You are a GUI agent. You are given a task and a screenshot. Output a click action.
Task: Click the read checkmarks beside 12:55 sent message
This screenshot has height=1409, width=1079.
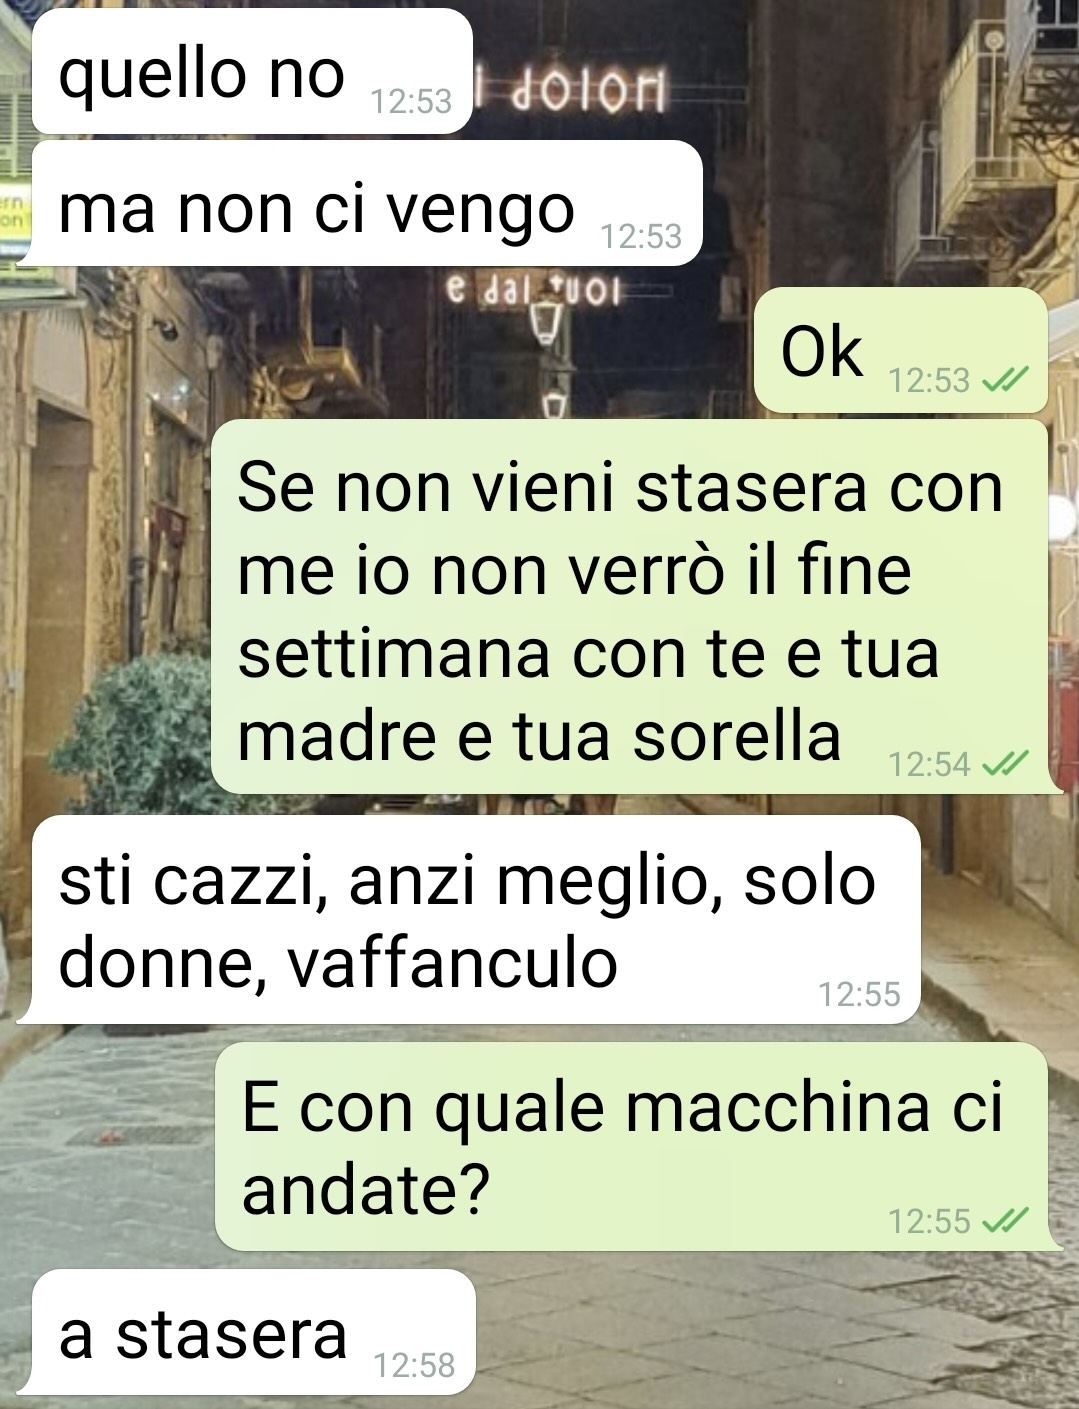(x=1005, y=1221)
